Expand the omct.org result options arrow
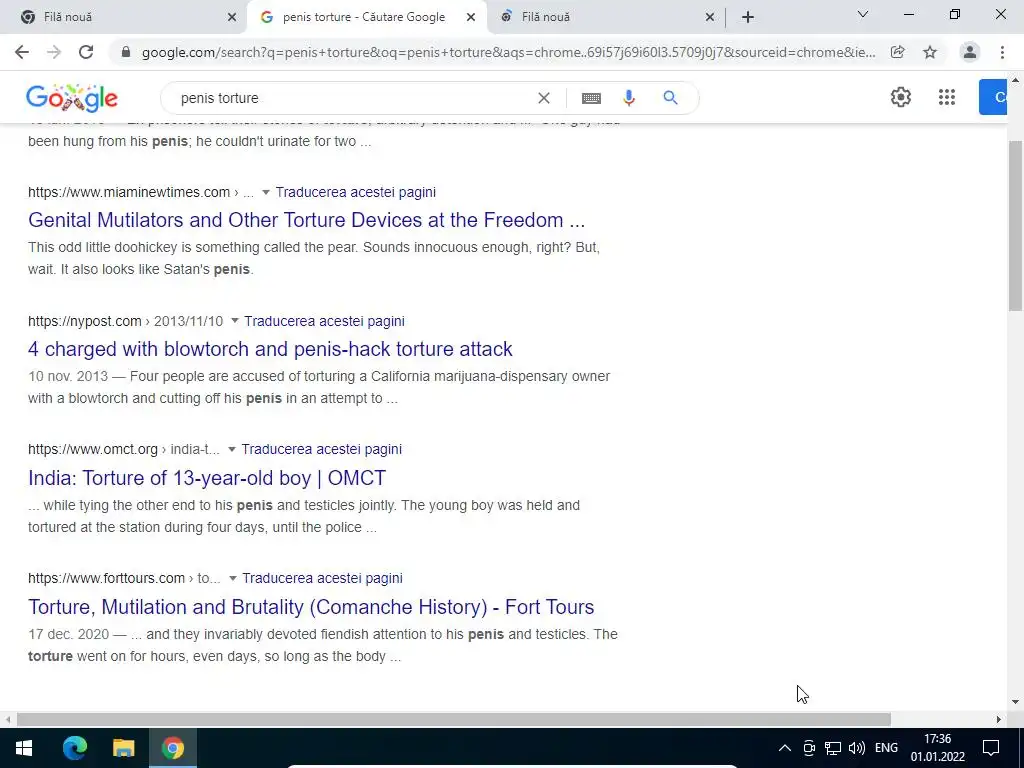This screenshot has height=768, width=1024. pos(231,450)
